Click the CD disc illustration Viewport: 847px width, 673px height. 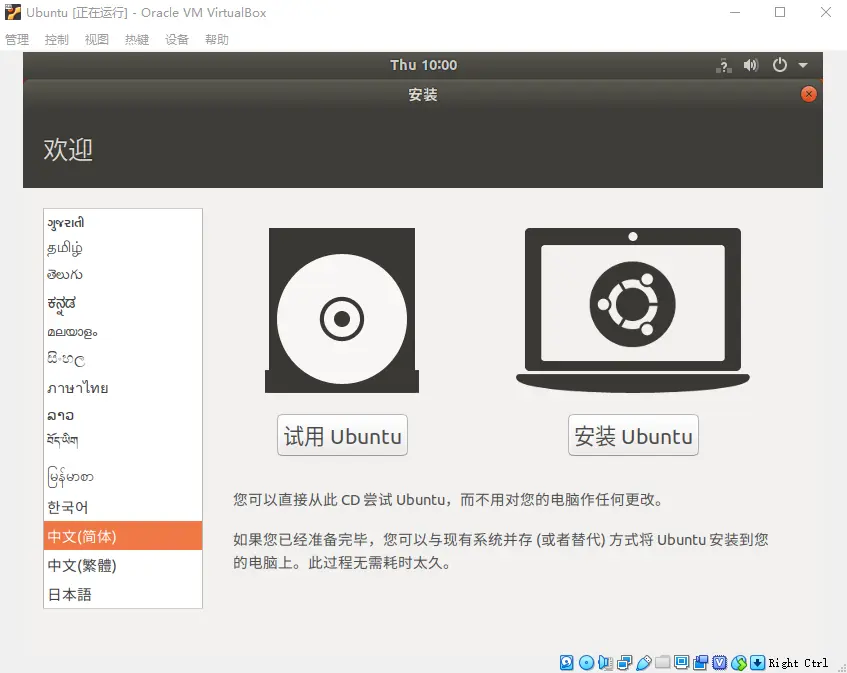342,311
